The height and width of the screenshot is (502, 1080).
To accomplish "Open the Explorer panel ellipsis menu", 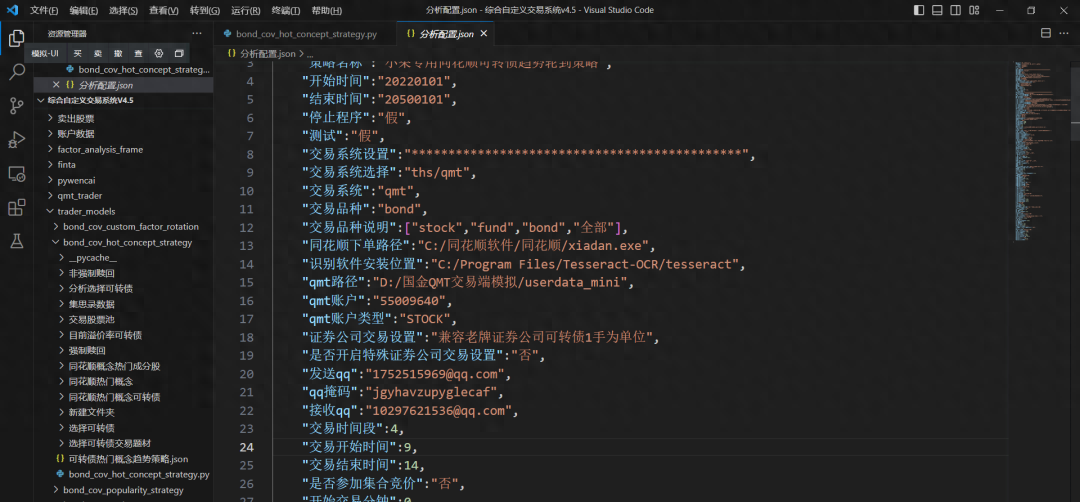I will pyautogui.click(x=197, y=33).
